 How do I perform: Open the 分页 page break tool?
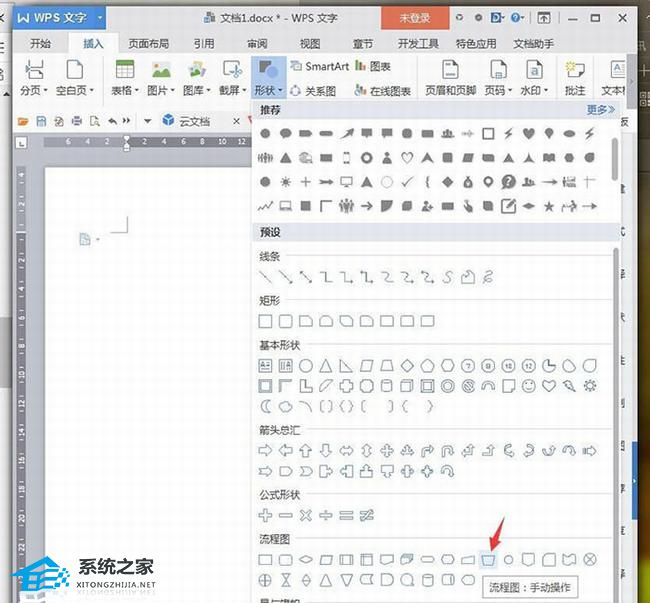[x=34, y=78]
